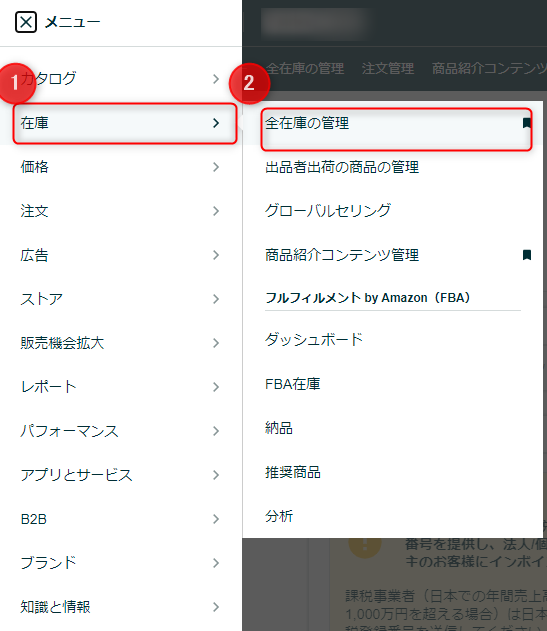This screenshot has width=547, height=631.
Task: Expand the ストア chevron arrow
Action: coord(216,299)
